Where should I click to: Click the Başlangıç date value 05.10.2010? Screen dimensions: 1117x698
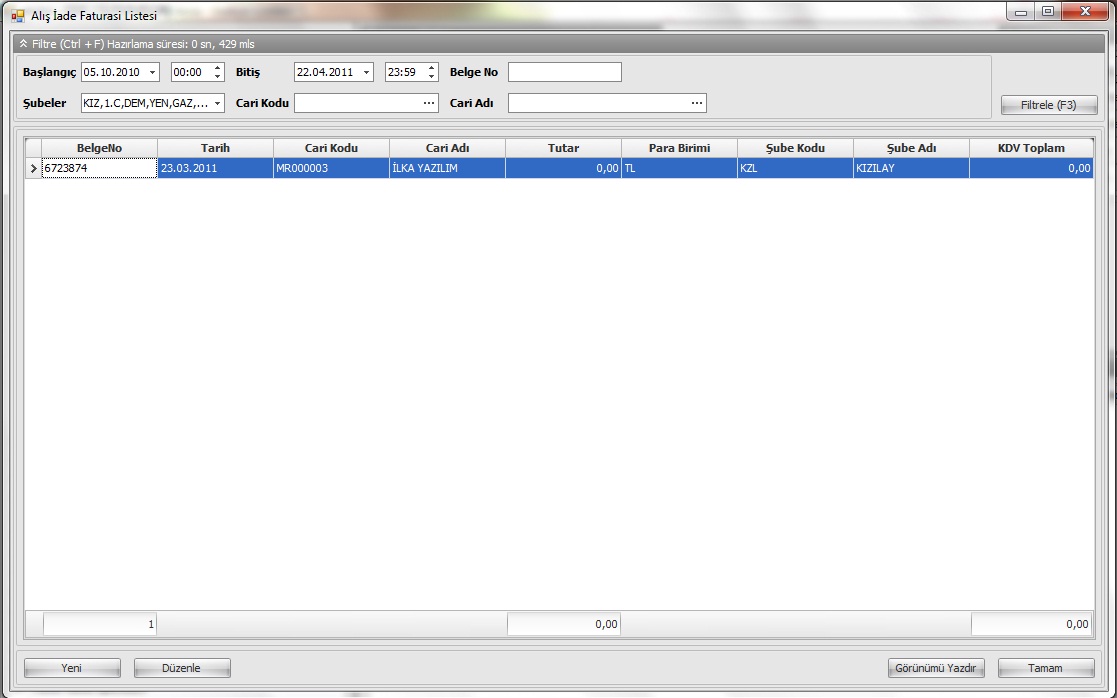[113, 72]
